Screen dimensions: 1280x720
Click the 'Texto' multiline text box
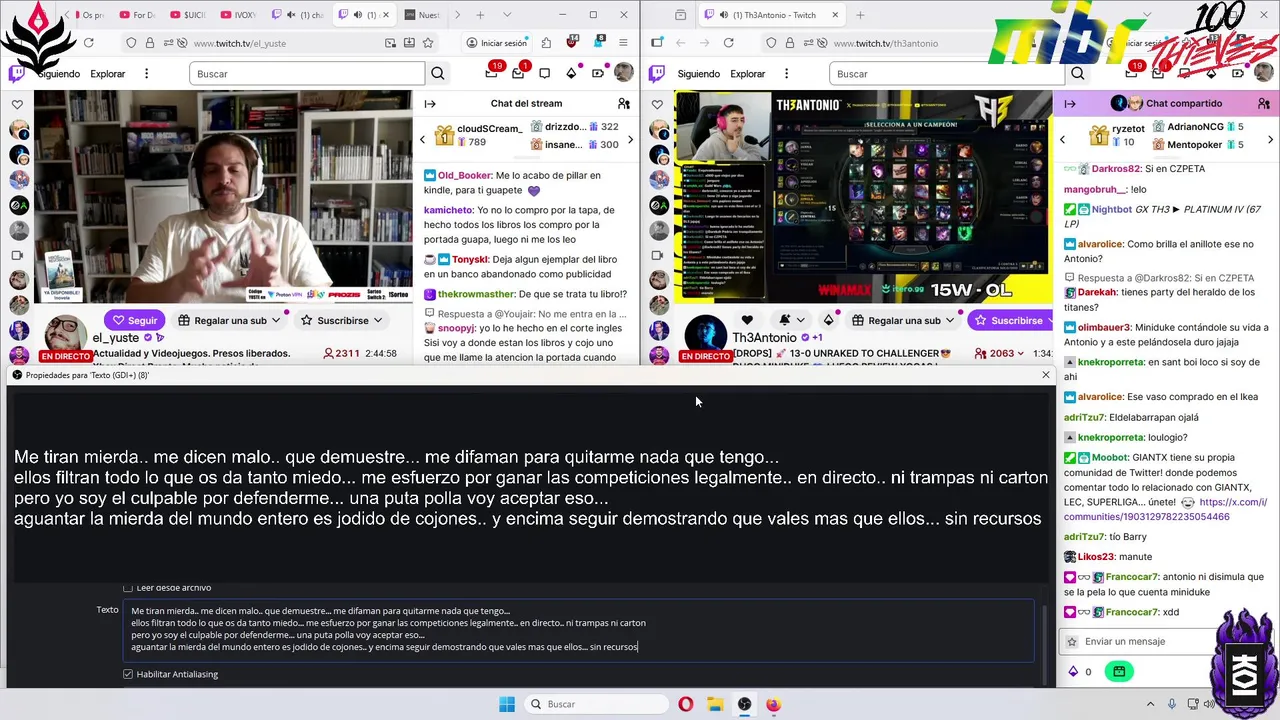(578, 629)
